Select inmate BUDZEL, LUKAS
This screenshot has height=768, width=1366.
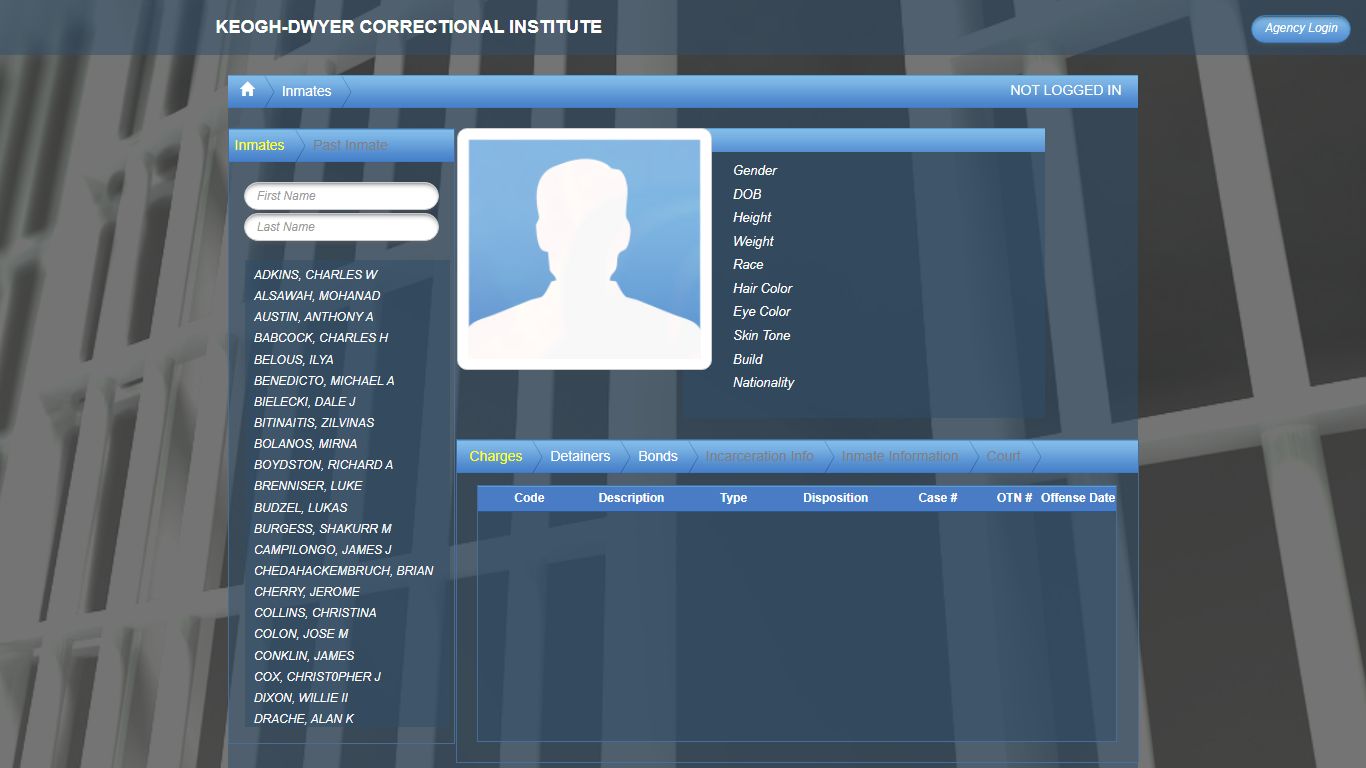(300, 508)
